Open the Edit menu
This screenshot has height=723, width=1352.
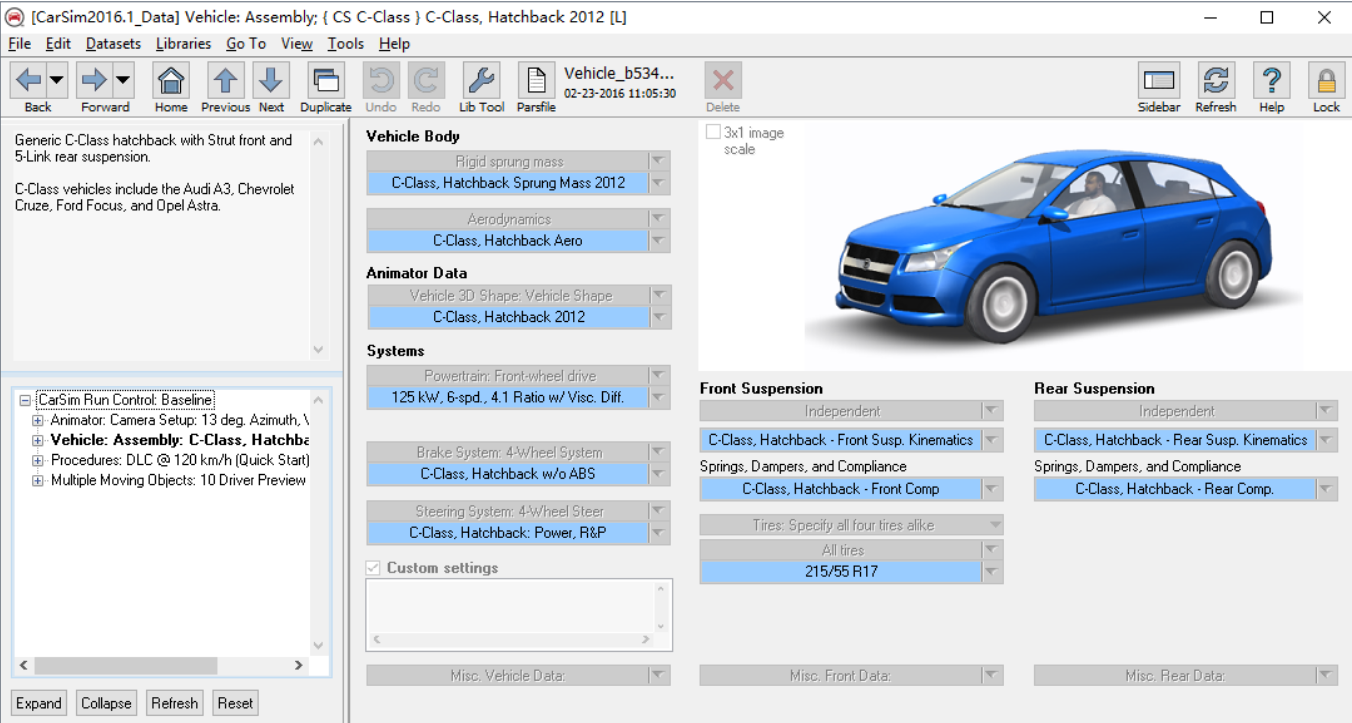pos(58,44)
